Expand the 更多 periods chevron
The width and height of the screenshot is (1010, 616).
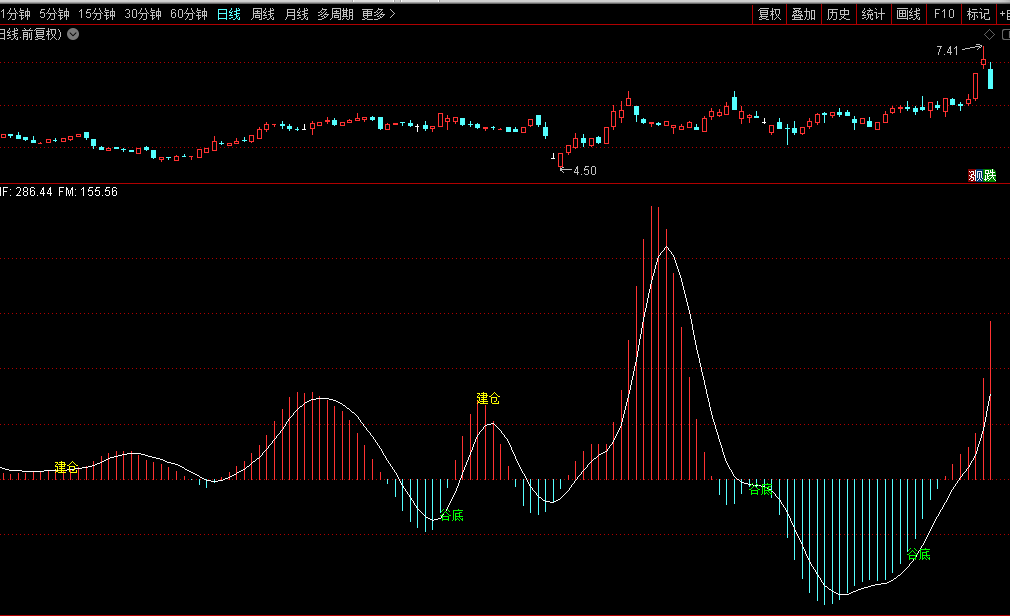[x=391, y=14]
